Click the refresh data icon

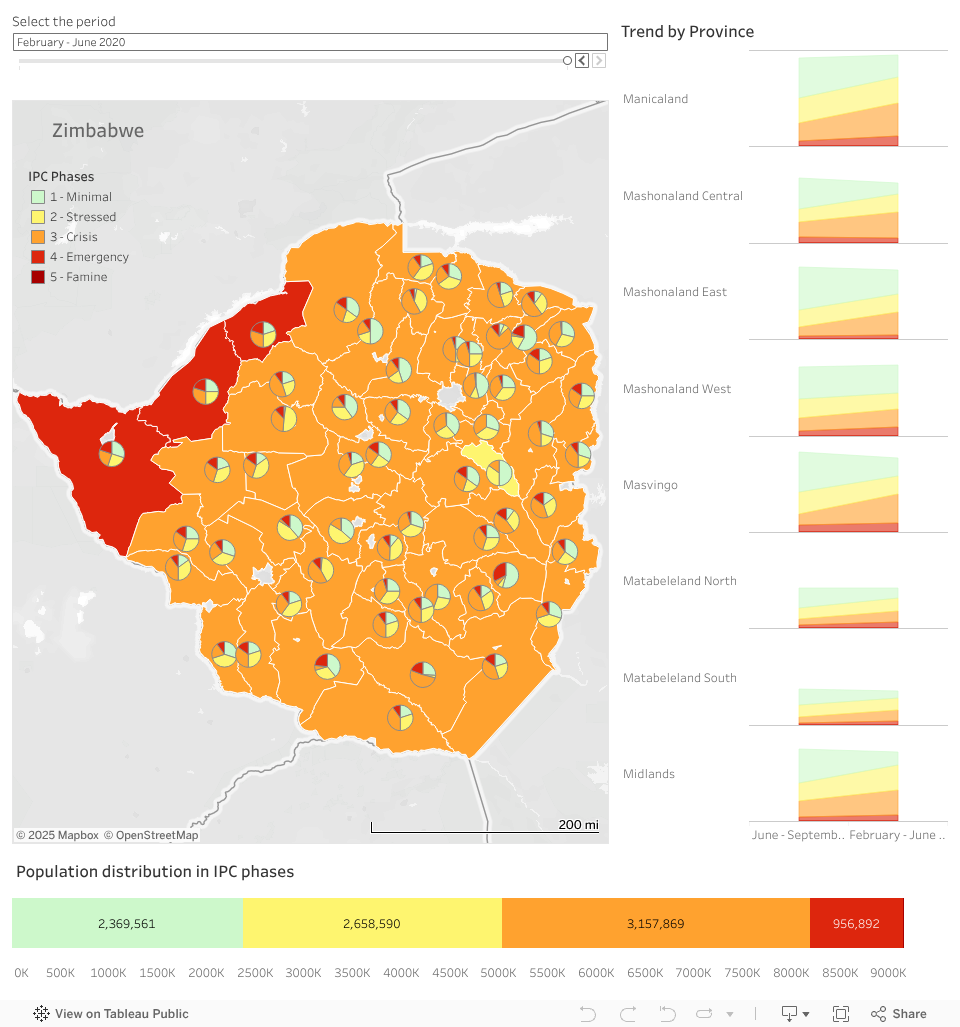[704, 1014]
